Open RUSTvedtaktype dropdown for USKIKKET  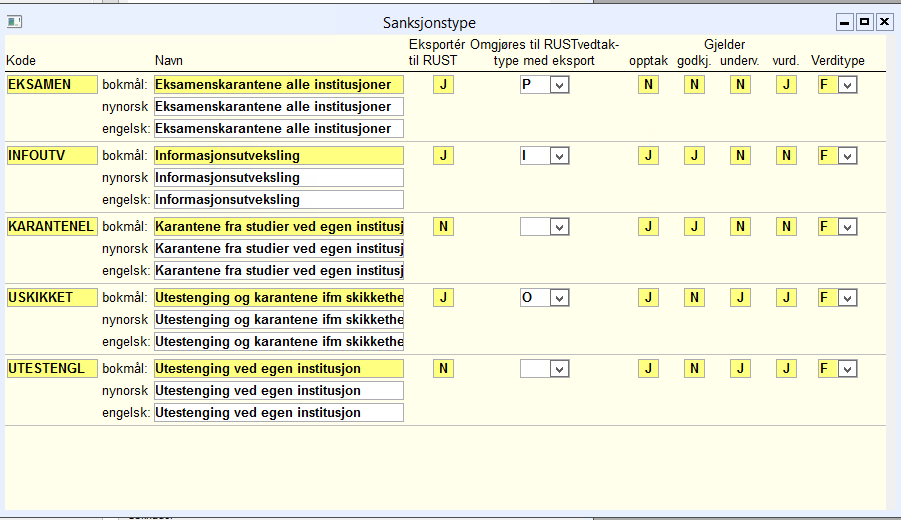point(559,298)
